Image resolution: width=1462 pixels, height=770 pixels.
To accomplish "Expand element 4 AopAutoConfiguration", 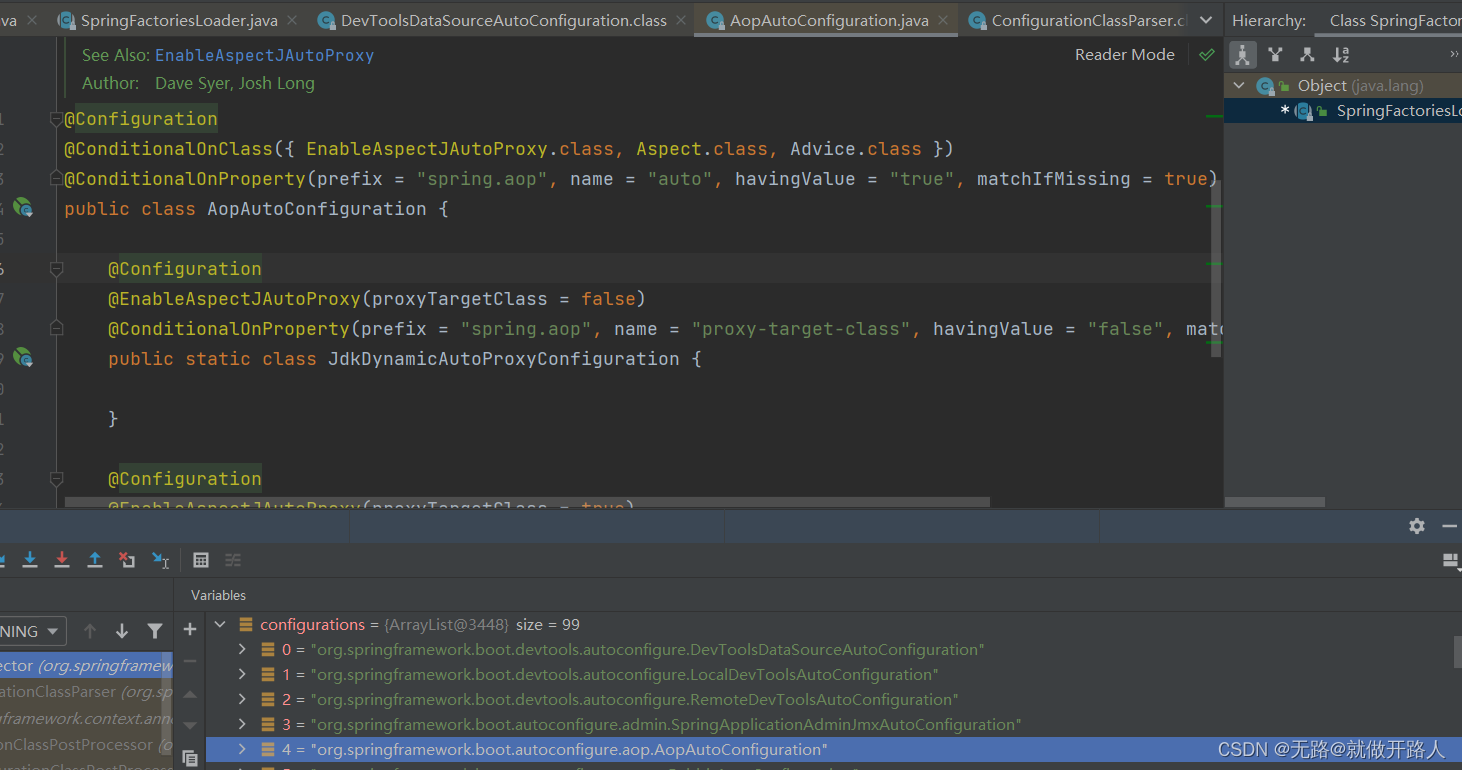I will coord(241,750).
